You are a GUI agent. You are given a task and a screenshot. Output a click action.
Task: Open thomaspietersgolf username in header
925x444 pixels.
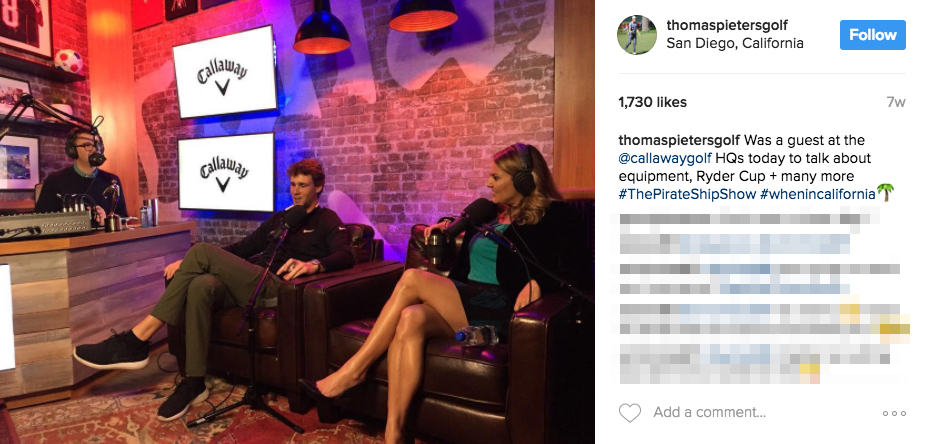(x=727, y=25)
